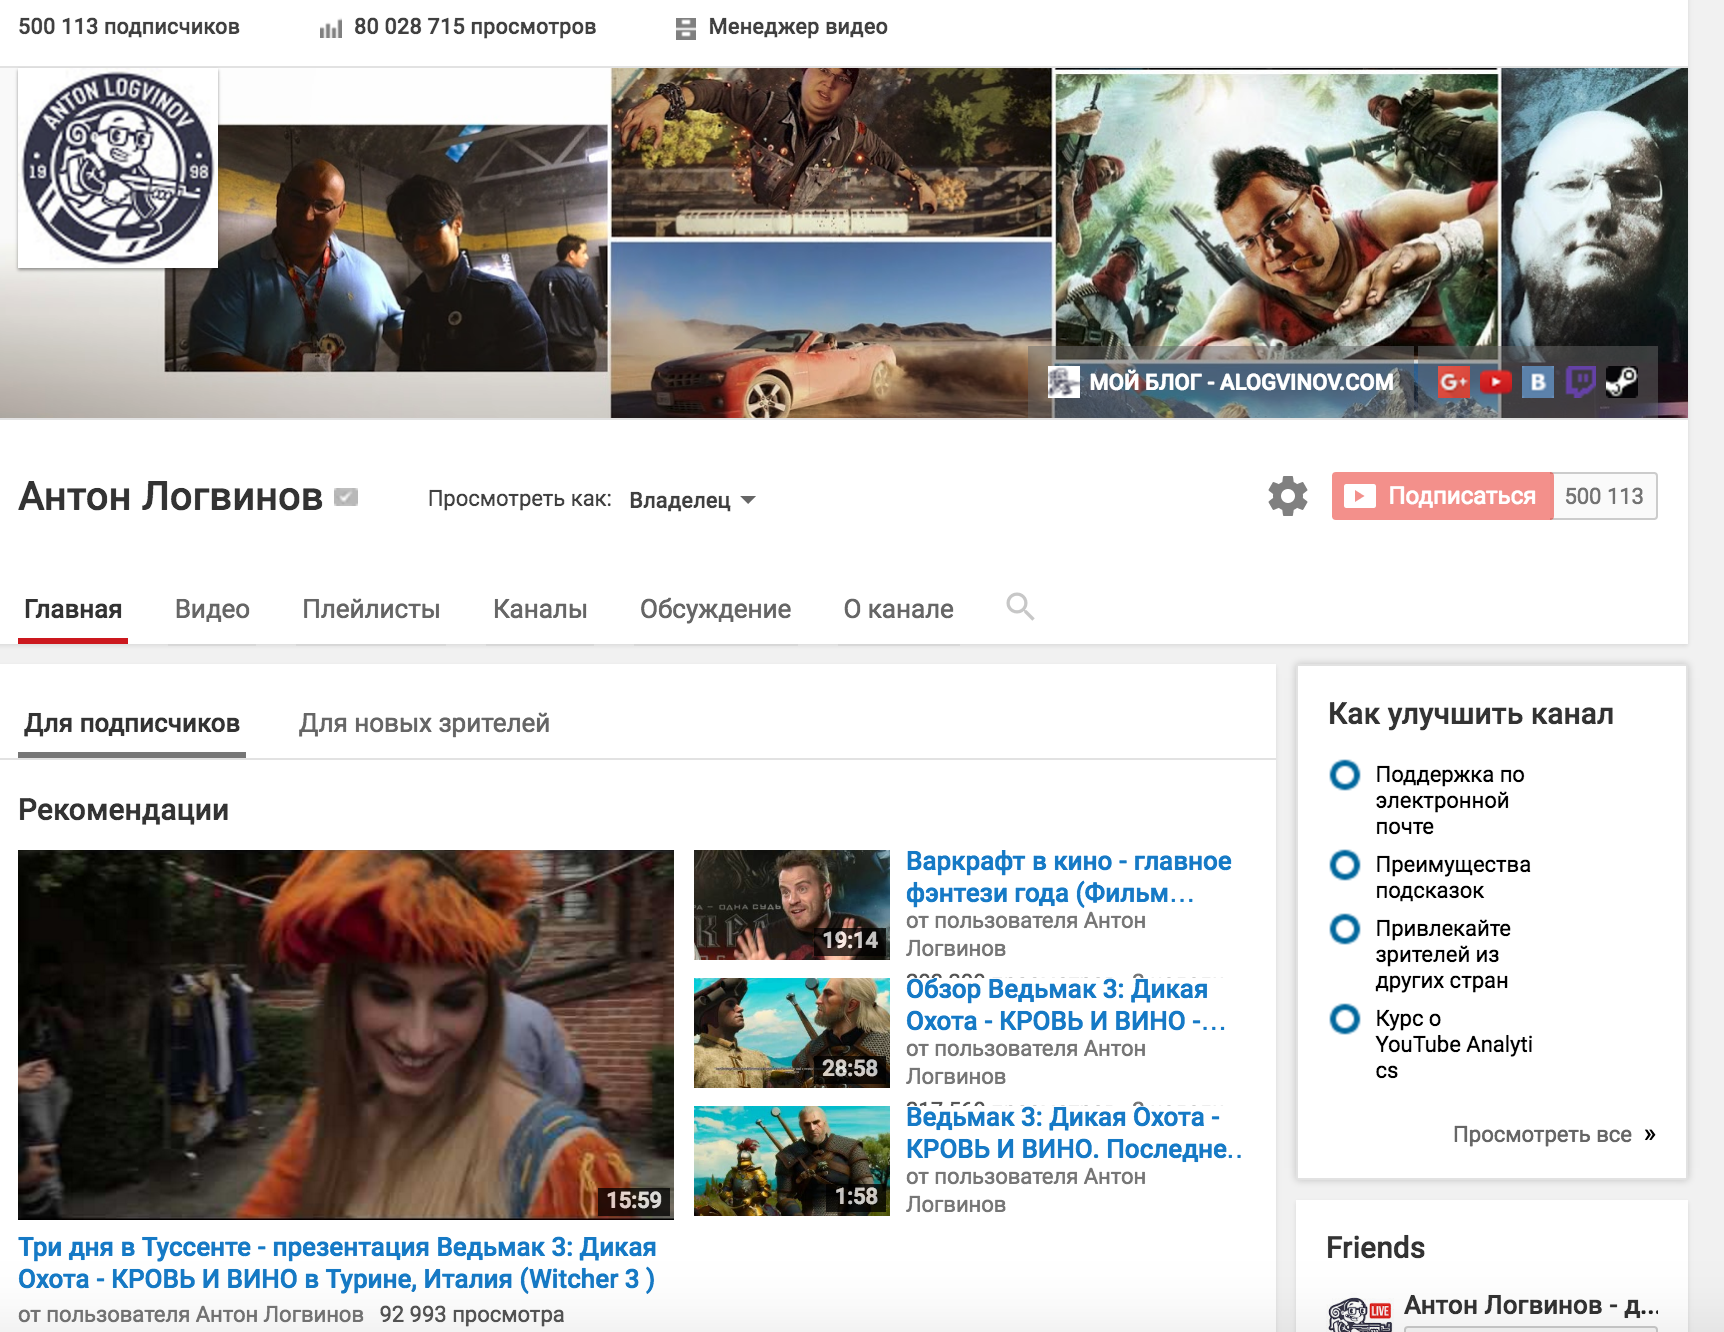1724x1332 pixels.
Task: Click the Антон Логвинов - д... Friends channel name
Action: coord(1531,1305)
